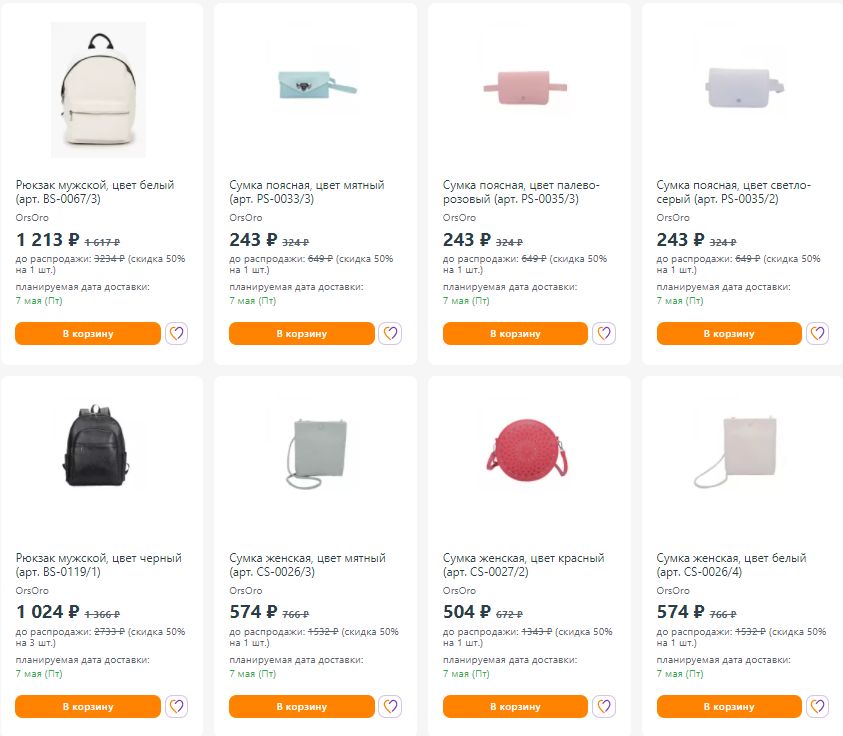Open white men's backpack product image
Image resolution: width=843 pixels, height=736 pixels.
click(x=98, y=90)
